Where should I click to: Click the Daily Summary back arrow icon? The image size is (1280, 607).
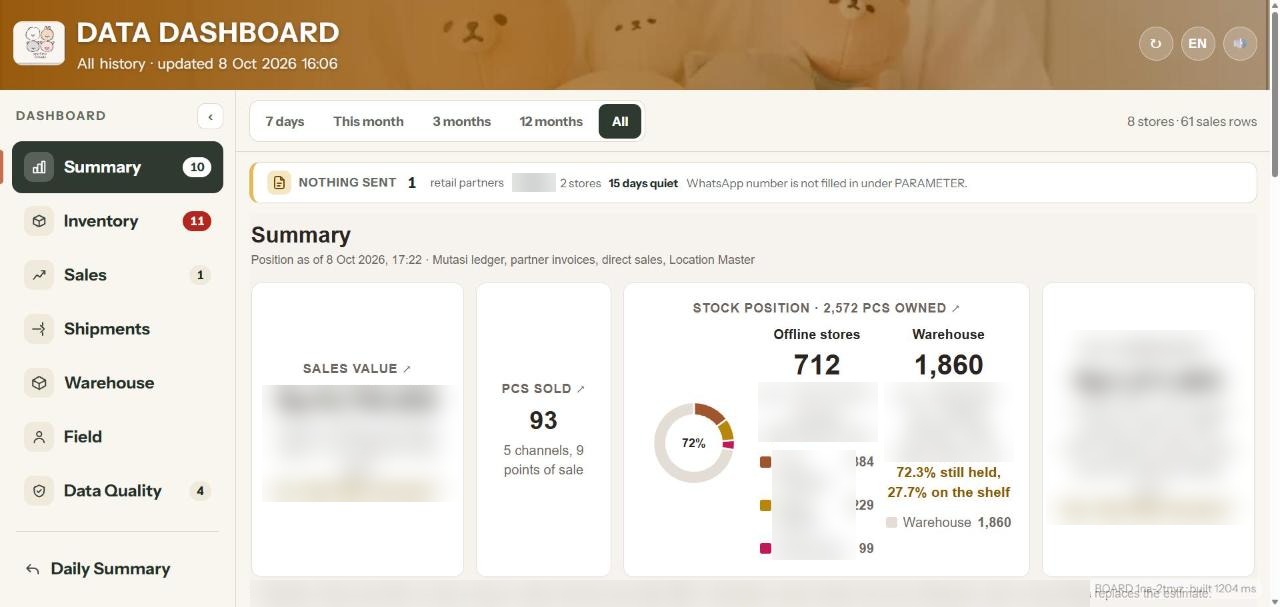click(x=33, y=569)
